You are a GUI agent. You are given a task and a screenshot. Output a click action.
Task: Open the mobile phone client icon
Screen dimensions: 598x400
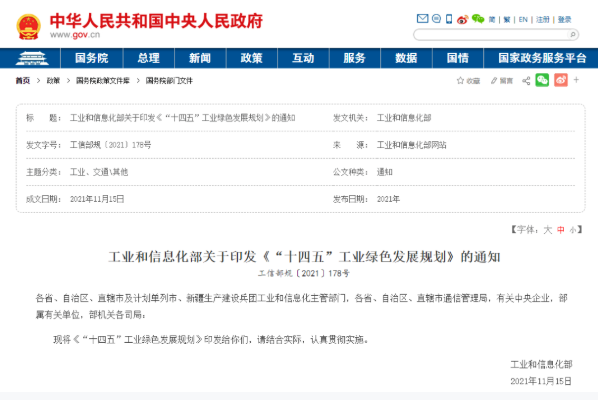pos(449,19)
